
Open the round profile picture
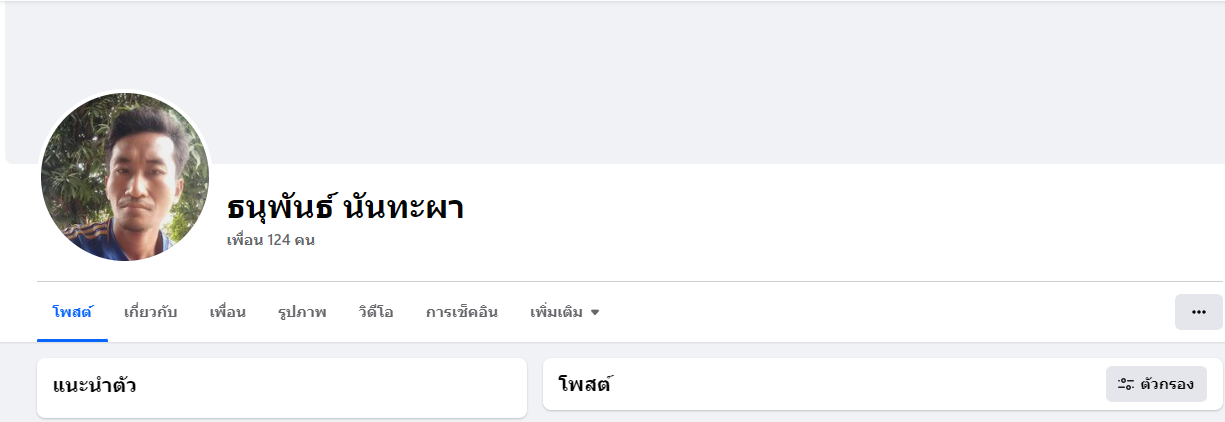pos(125,177)
